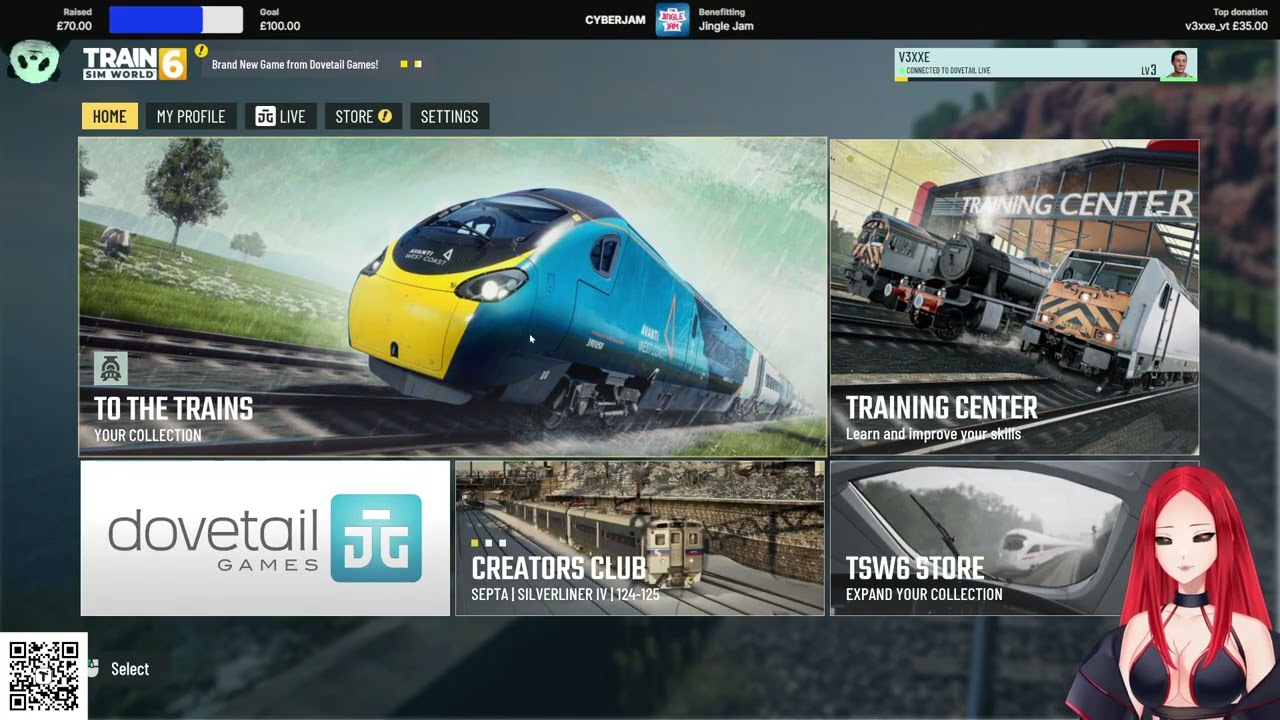Click the Creators Club carousel dots
The image size is (1280, 720).
488,543
